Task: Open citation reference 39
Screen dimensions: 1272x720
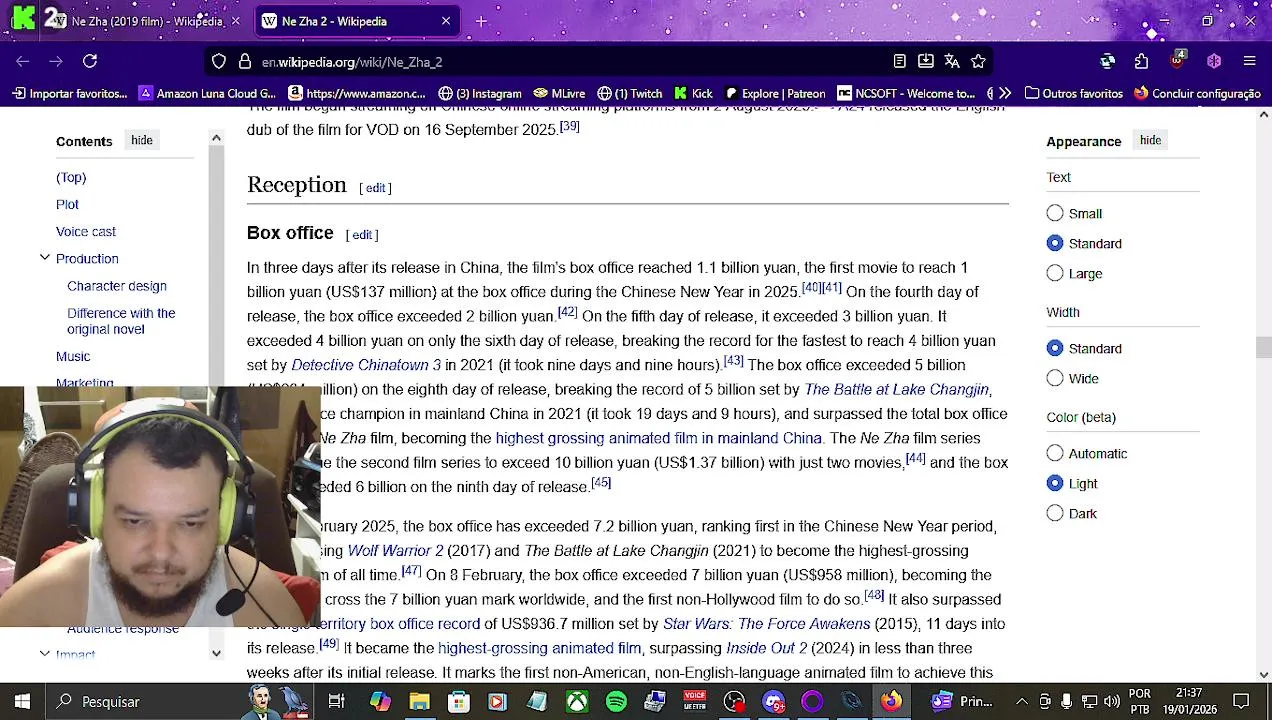Action: tap(569, 126)
